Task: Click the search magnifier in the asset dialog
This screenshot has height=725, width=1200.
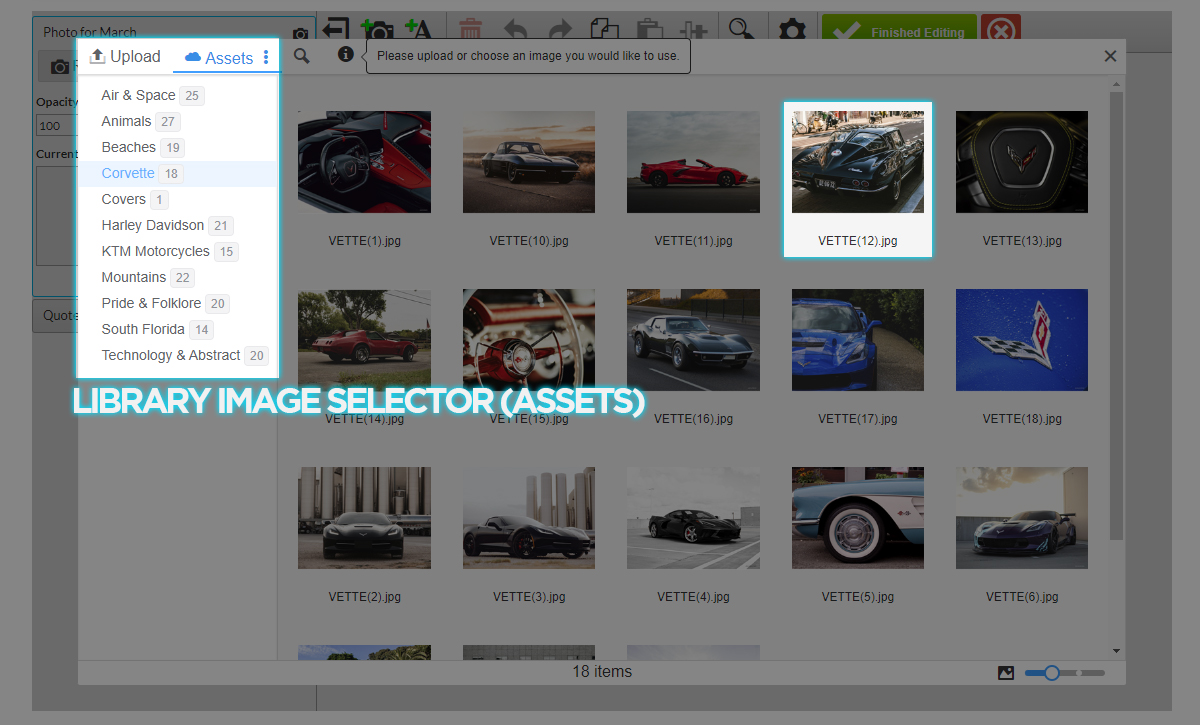Action: click(x=301, y=56)
